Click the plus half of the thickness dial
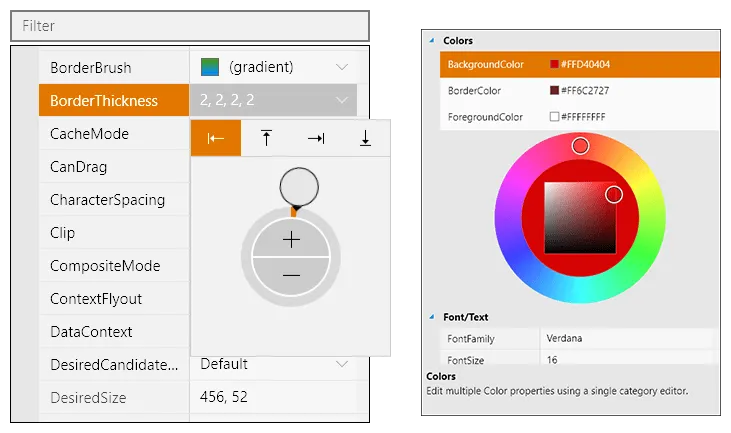Image resolution: width=731 pixels, height=433 pixels. (291, 239)
